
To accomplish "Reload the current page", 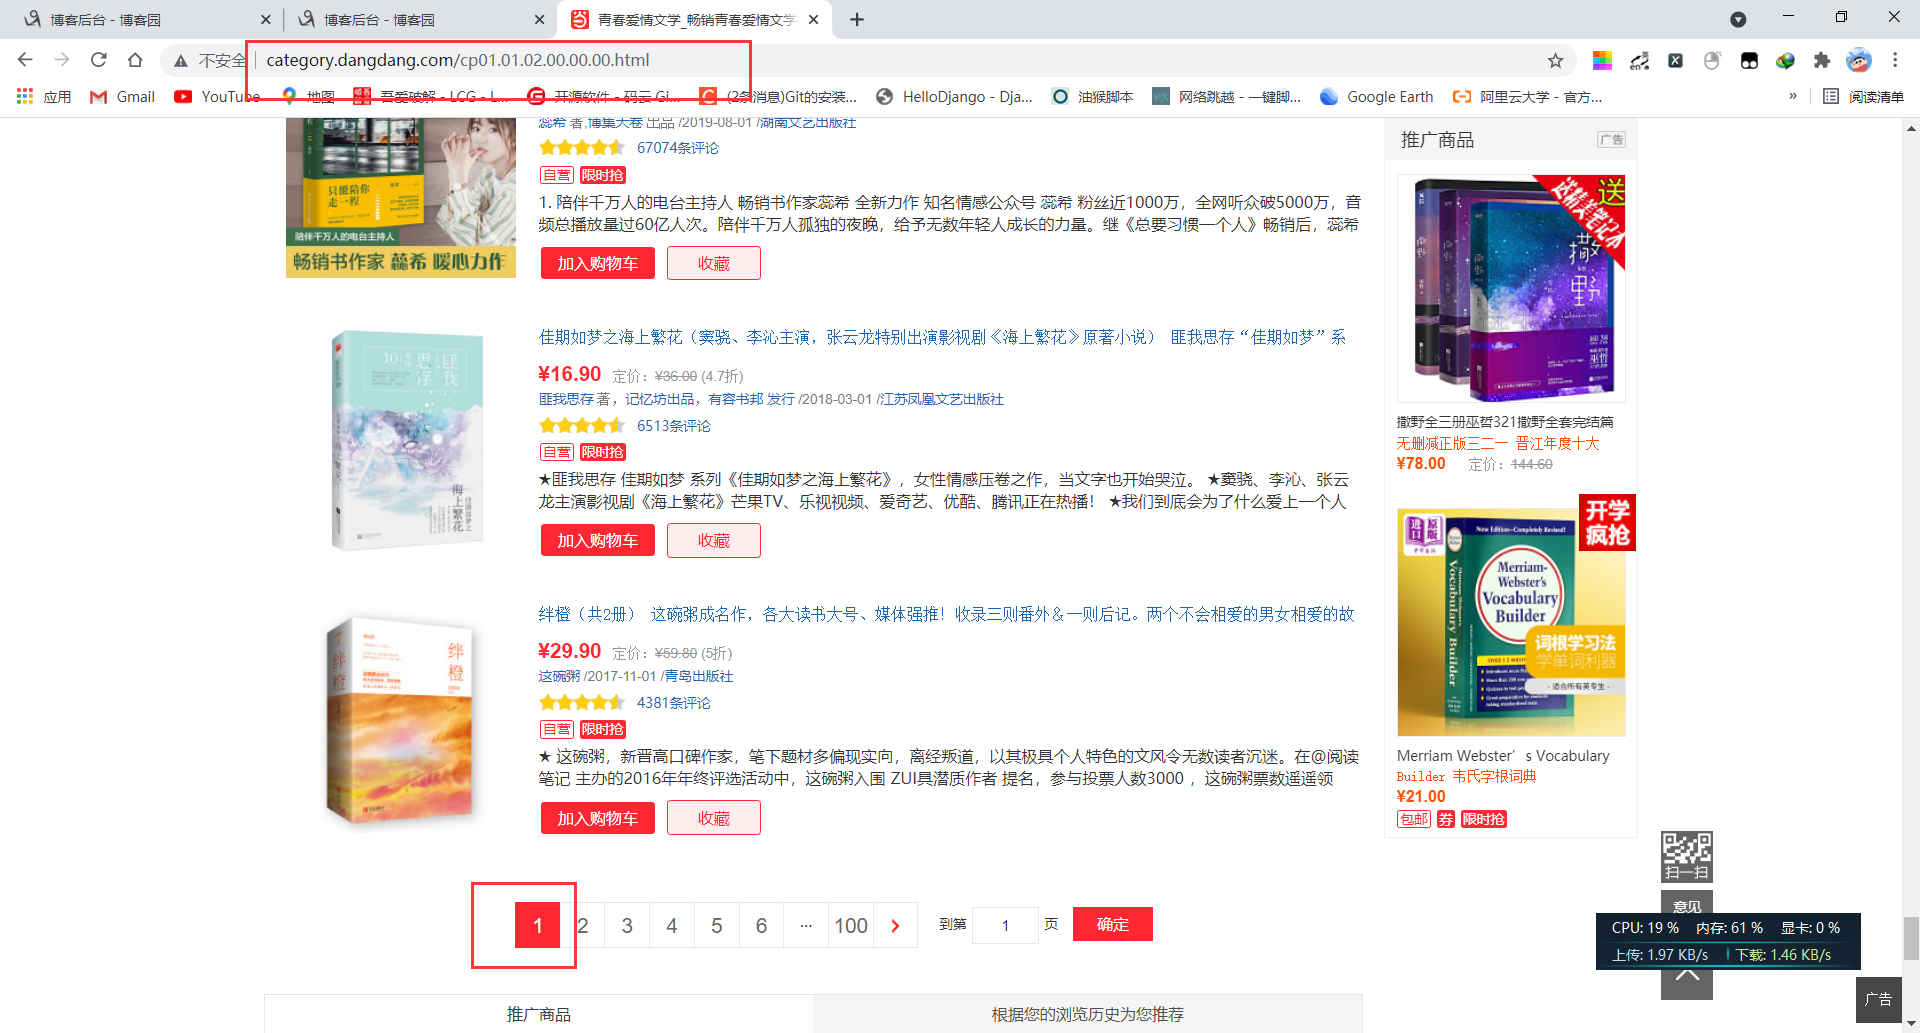I will click(x=98, y=60).
